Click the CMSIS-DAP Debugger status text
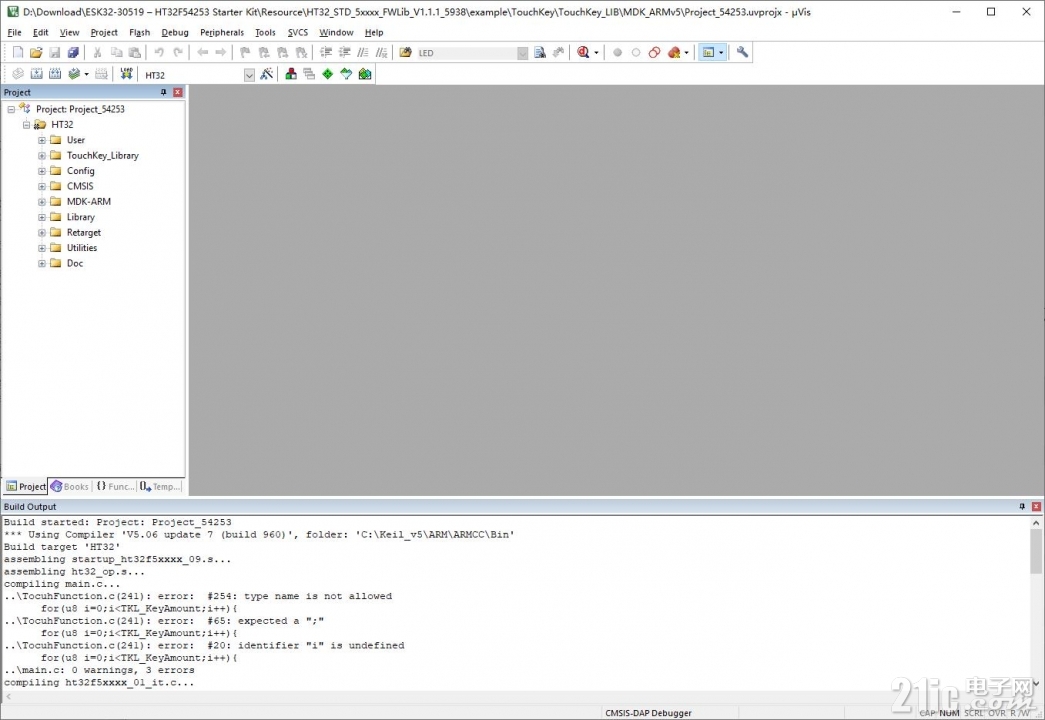This screenshot has height=720, width=1045. (x=648, y=713)
